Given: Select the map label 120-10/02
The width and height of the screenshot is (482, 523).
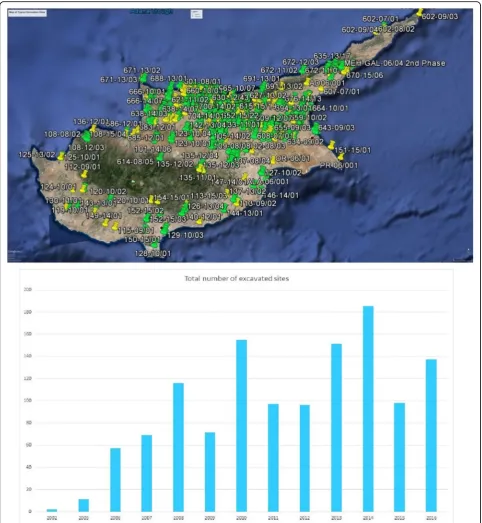Looking at the screenshot, I should (x=108, y=191).
